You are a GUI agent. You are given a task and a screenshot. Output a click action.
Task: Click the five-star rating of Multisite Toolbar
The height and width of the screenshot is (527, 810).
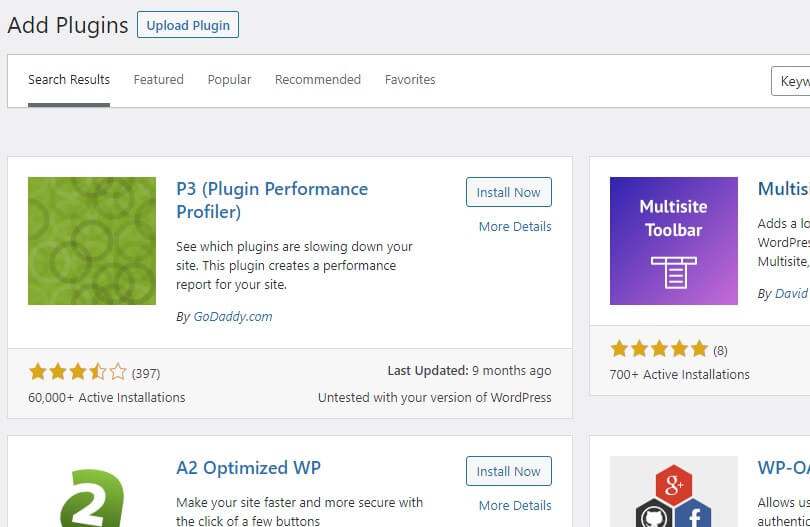point(659,349)
